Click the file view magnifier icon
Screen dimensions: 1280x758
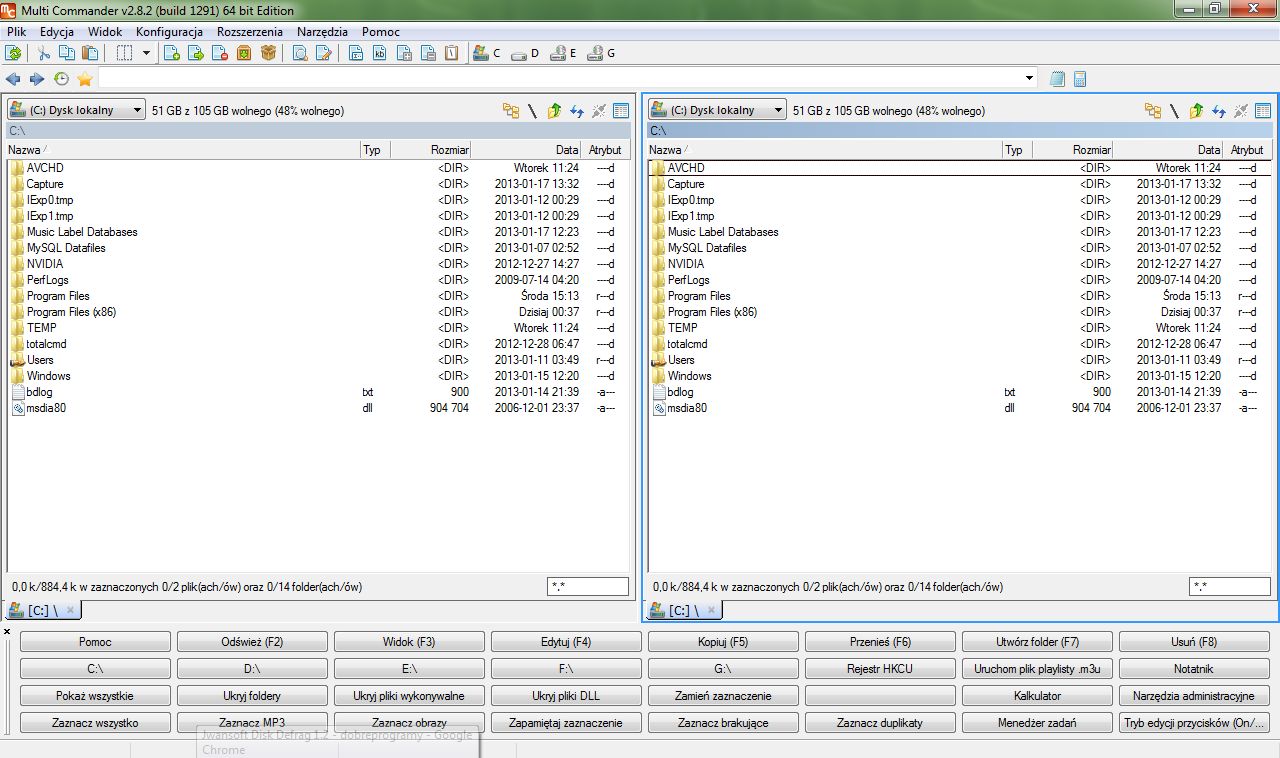coord(300,53)
